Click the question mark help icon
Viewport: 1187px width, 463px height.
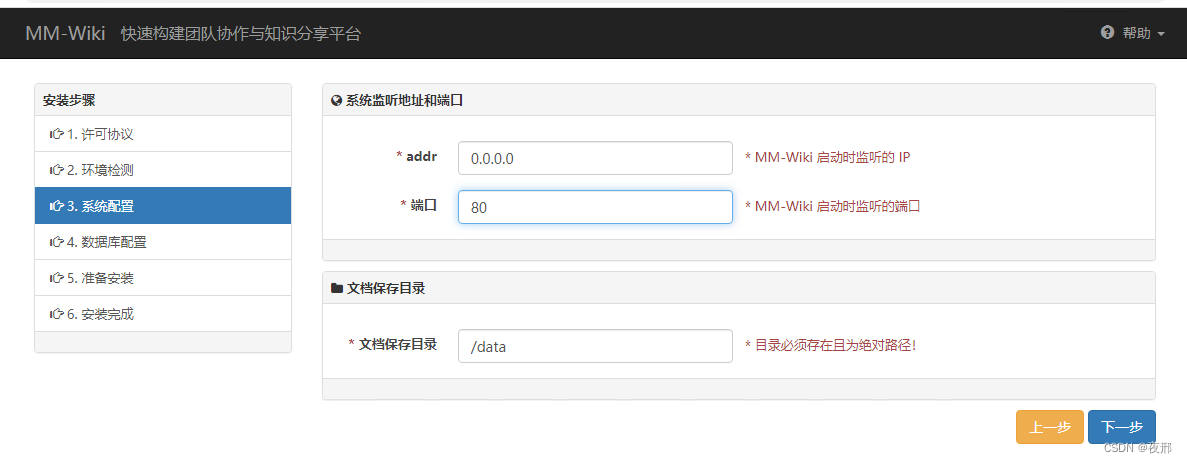[1108, 33]
